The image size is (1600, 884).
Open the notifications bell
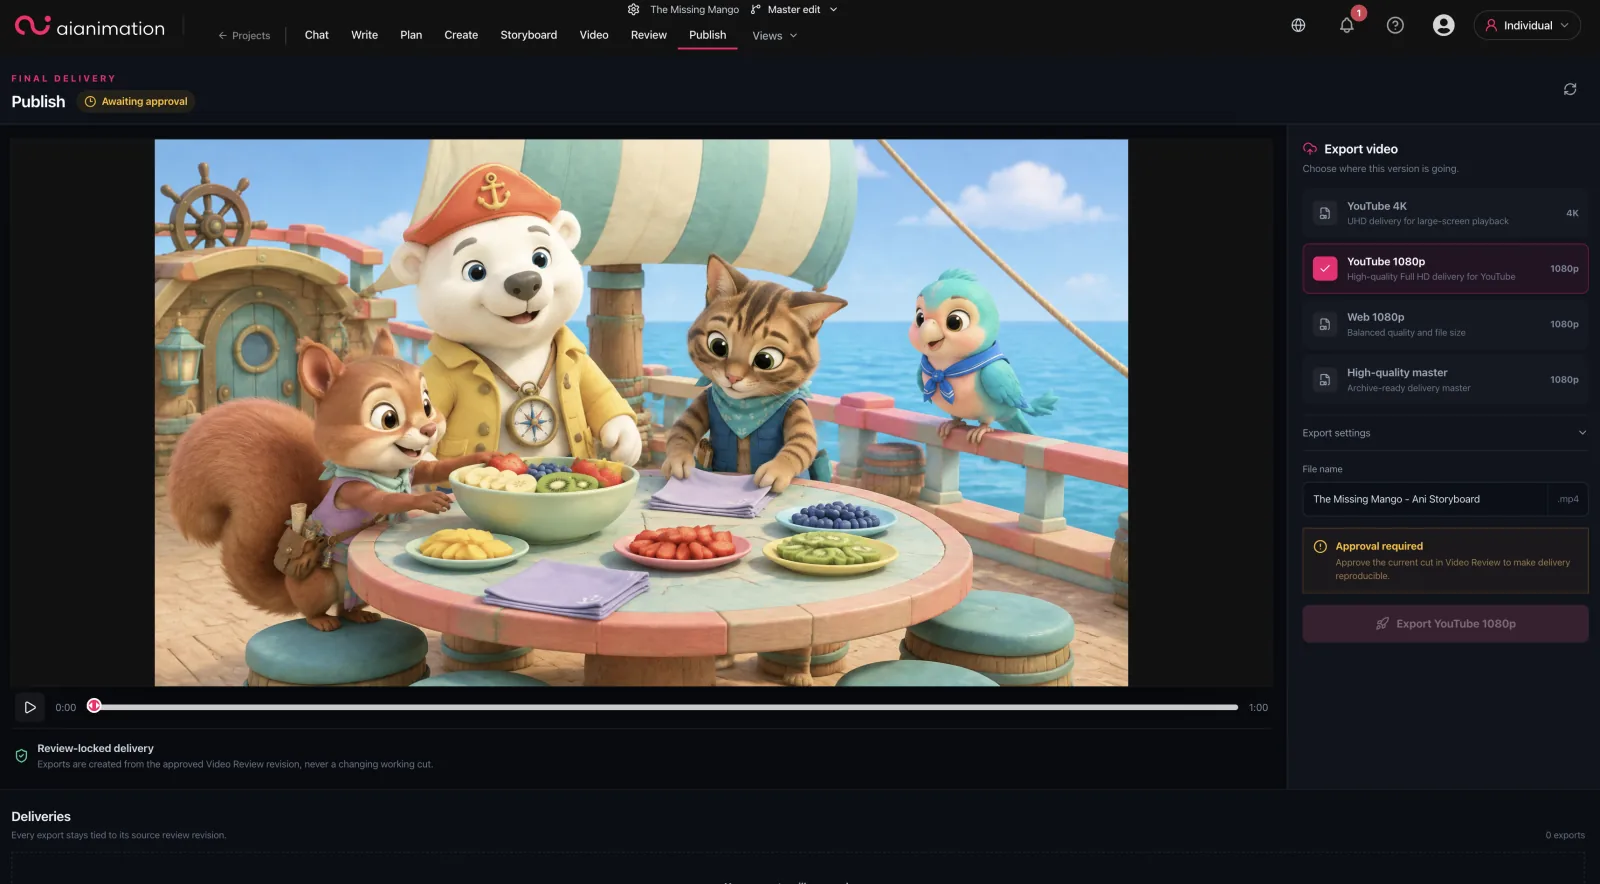click(1347, 26)
